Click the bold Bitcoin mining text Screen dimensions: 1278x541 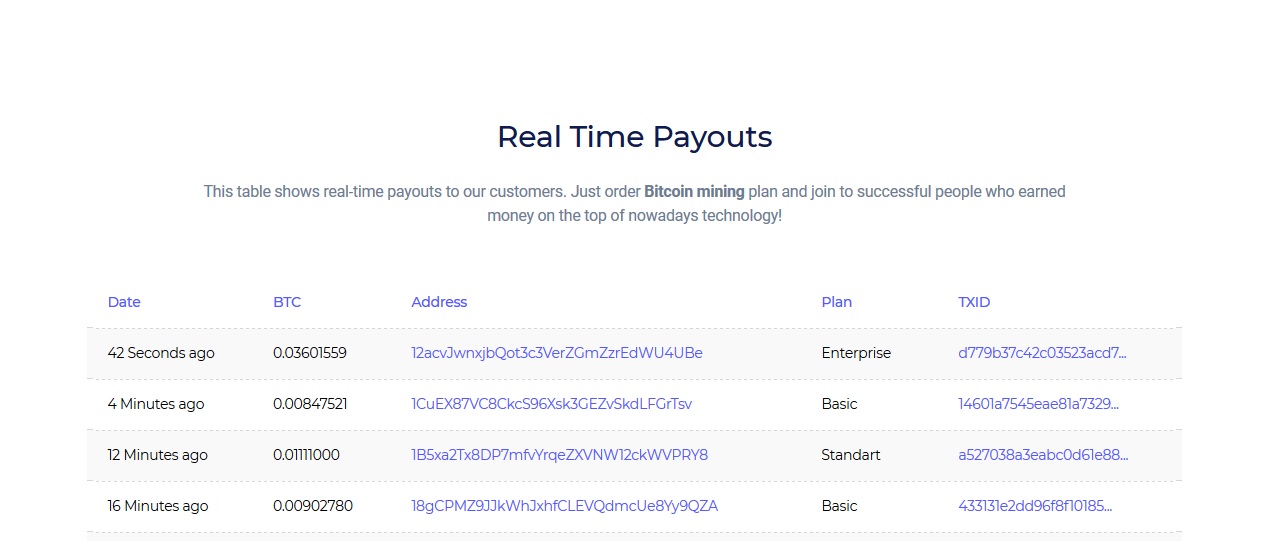(694, 191)
